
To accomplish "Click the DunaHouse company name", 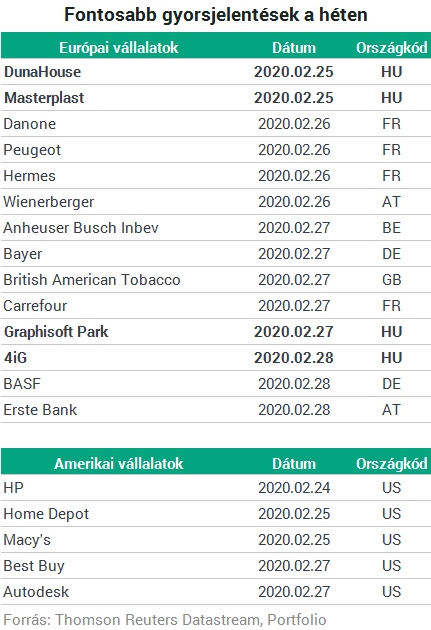I will point(43,72).
